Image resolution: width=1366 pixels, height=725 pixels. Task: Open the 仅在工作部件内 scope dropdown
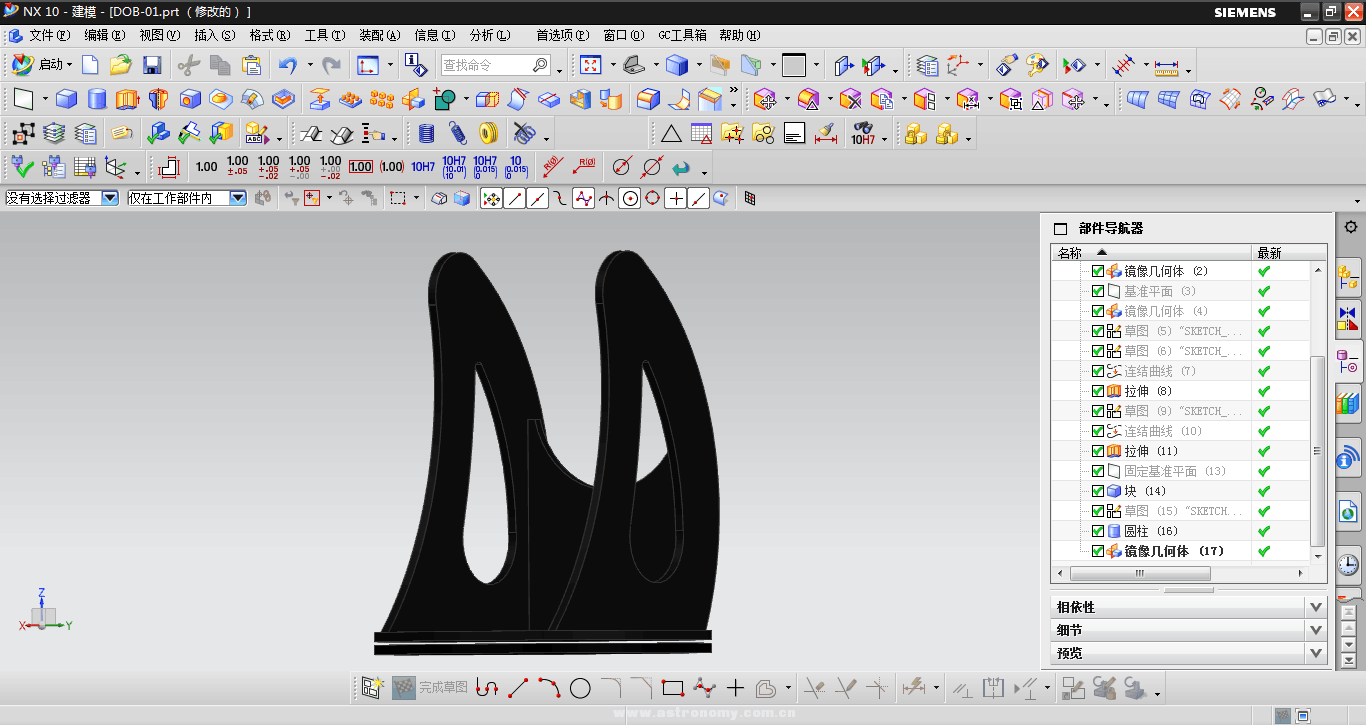[238, 198]
